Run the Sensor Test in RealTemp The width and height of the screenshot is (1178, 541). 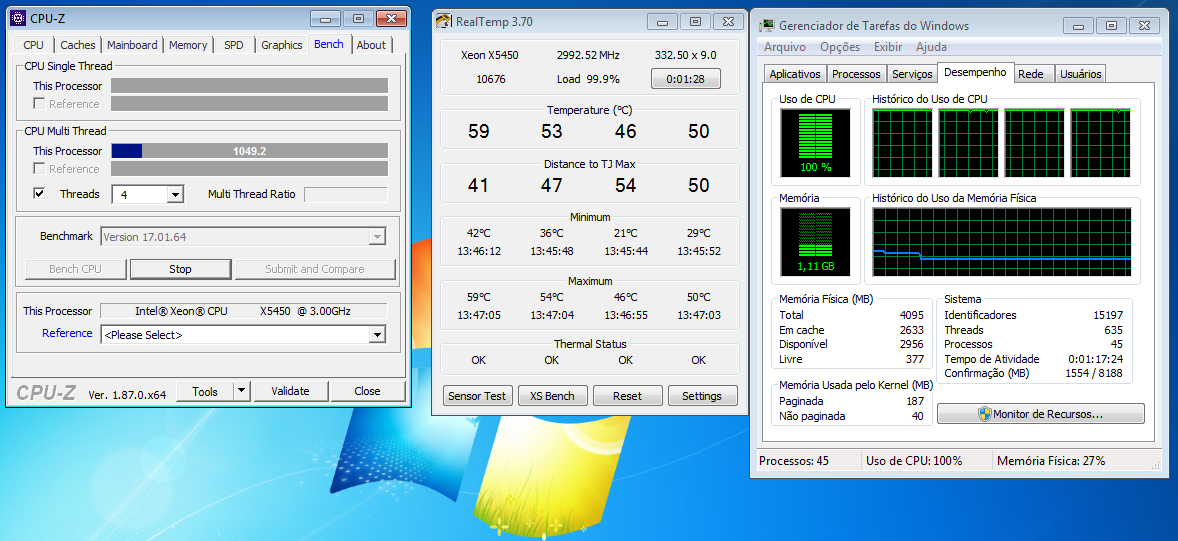click(x=479, y=396)
